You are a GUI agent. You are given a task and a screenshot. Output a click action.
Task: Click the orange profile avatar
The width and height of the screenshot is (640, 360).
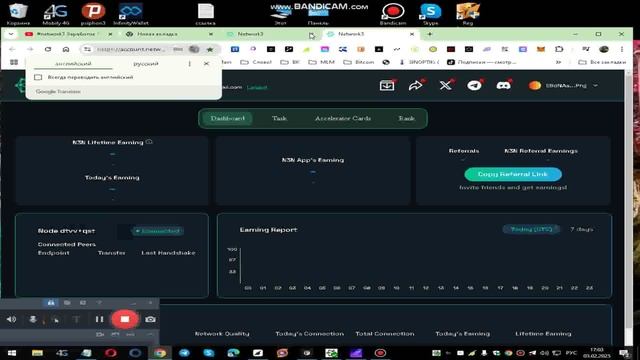coord(535,86)
